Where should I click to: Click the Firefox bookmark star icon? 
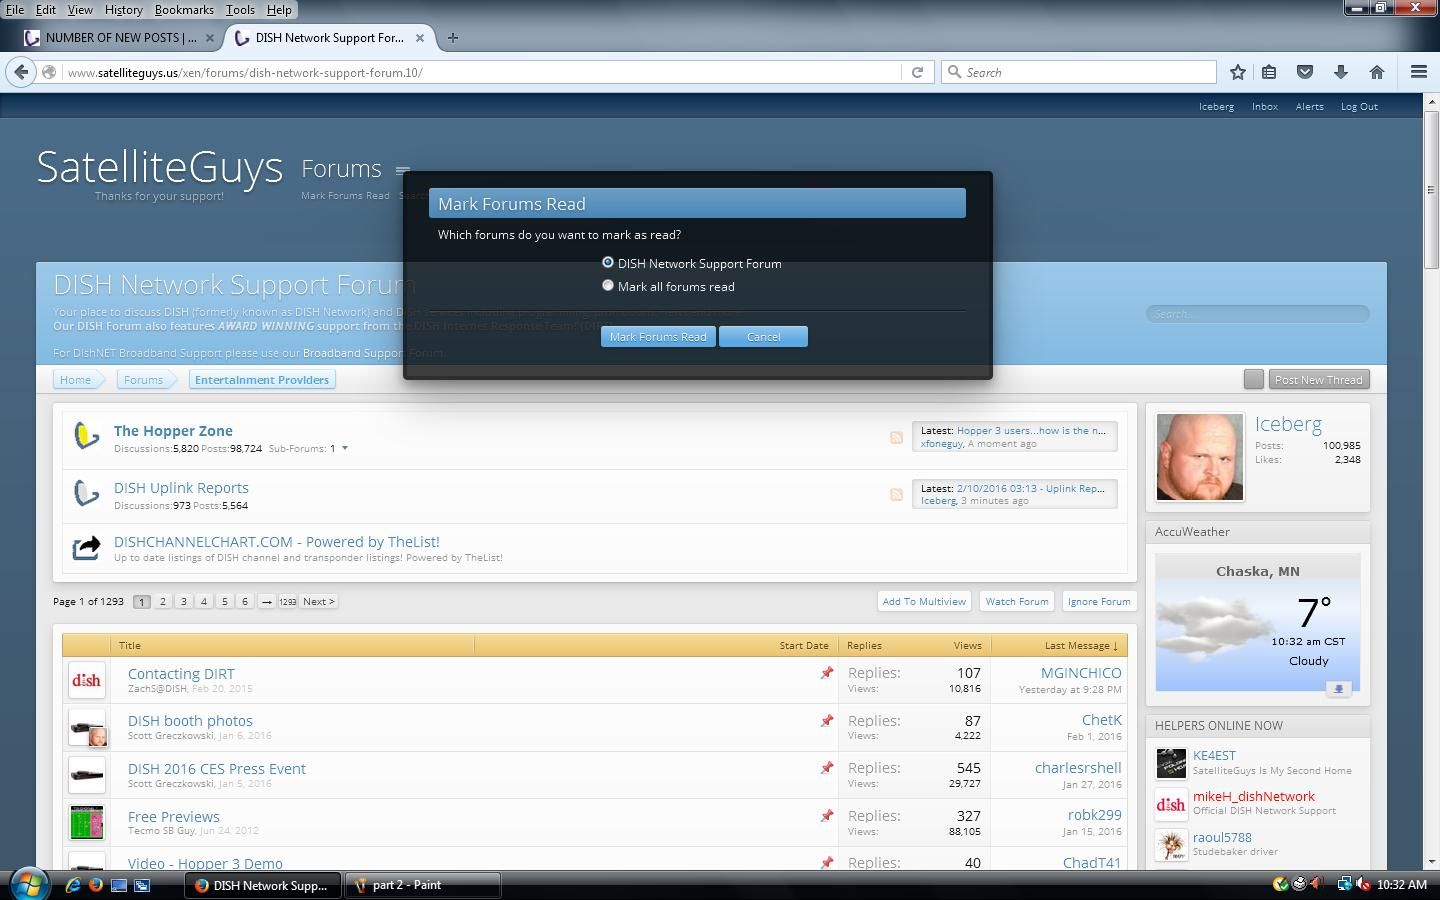coord(1238,72)
